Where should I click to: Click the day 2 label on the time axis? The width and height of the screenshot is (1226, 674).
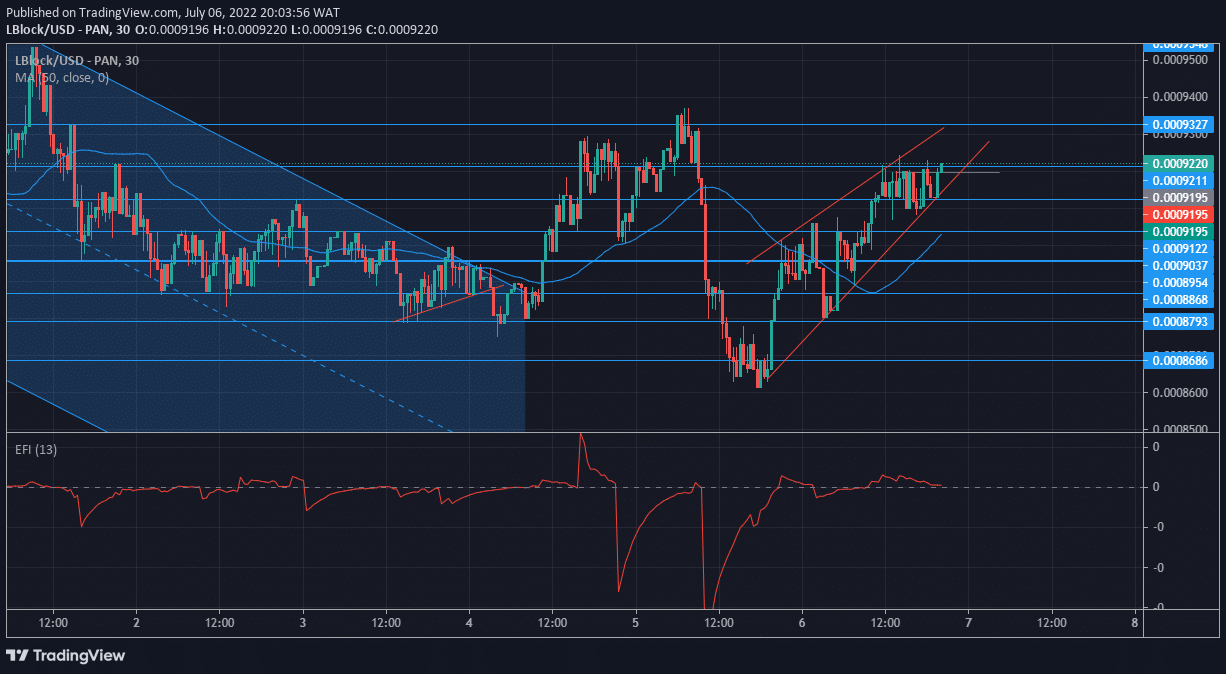pos(136,622)
